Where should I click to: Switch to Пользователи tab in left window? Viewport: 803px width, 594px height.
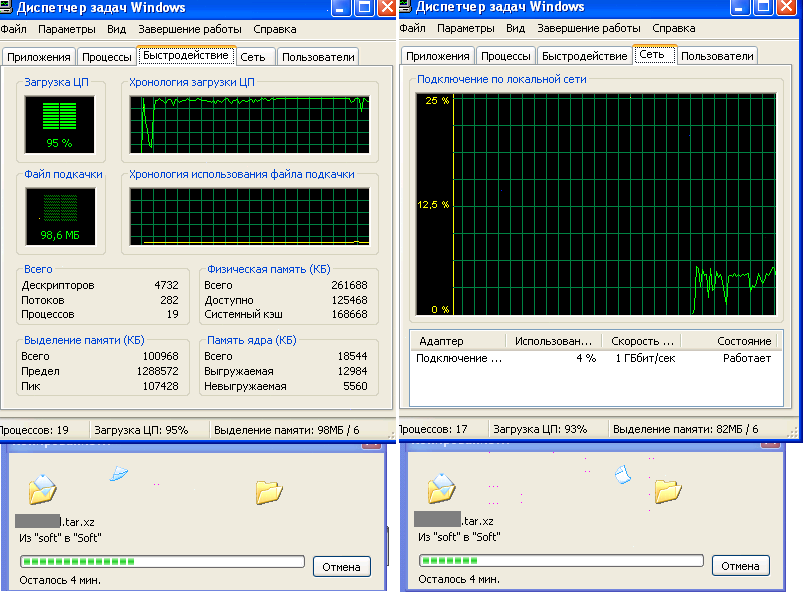pyautogui.click(x=318, y=57)
